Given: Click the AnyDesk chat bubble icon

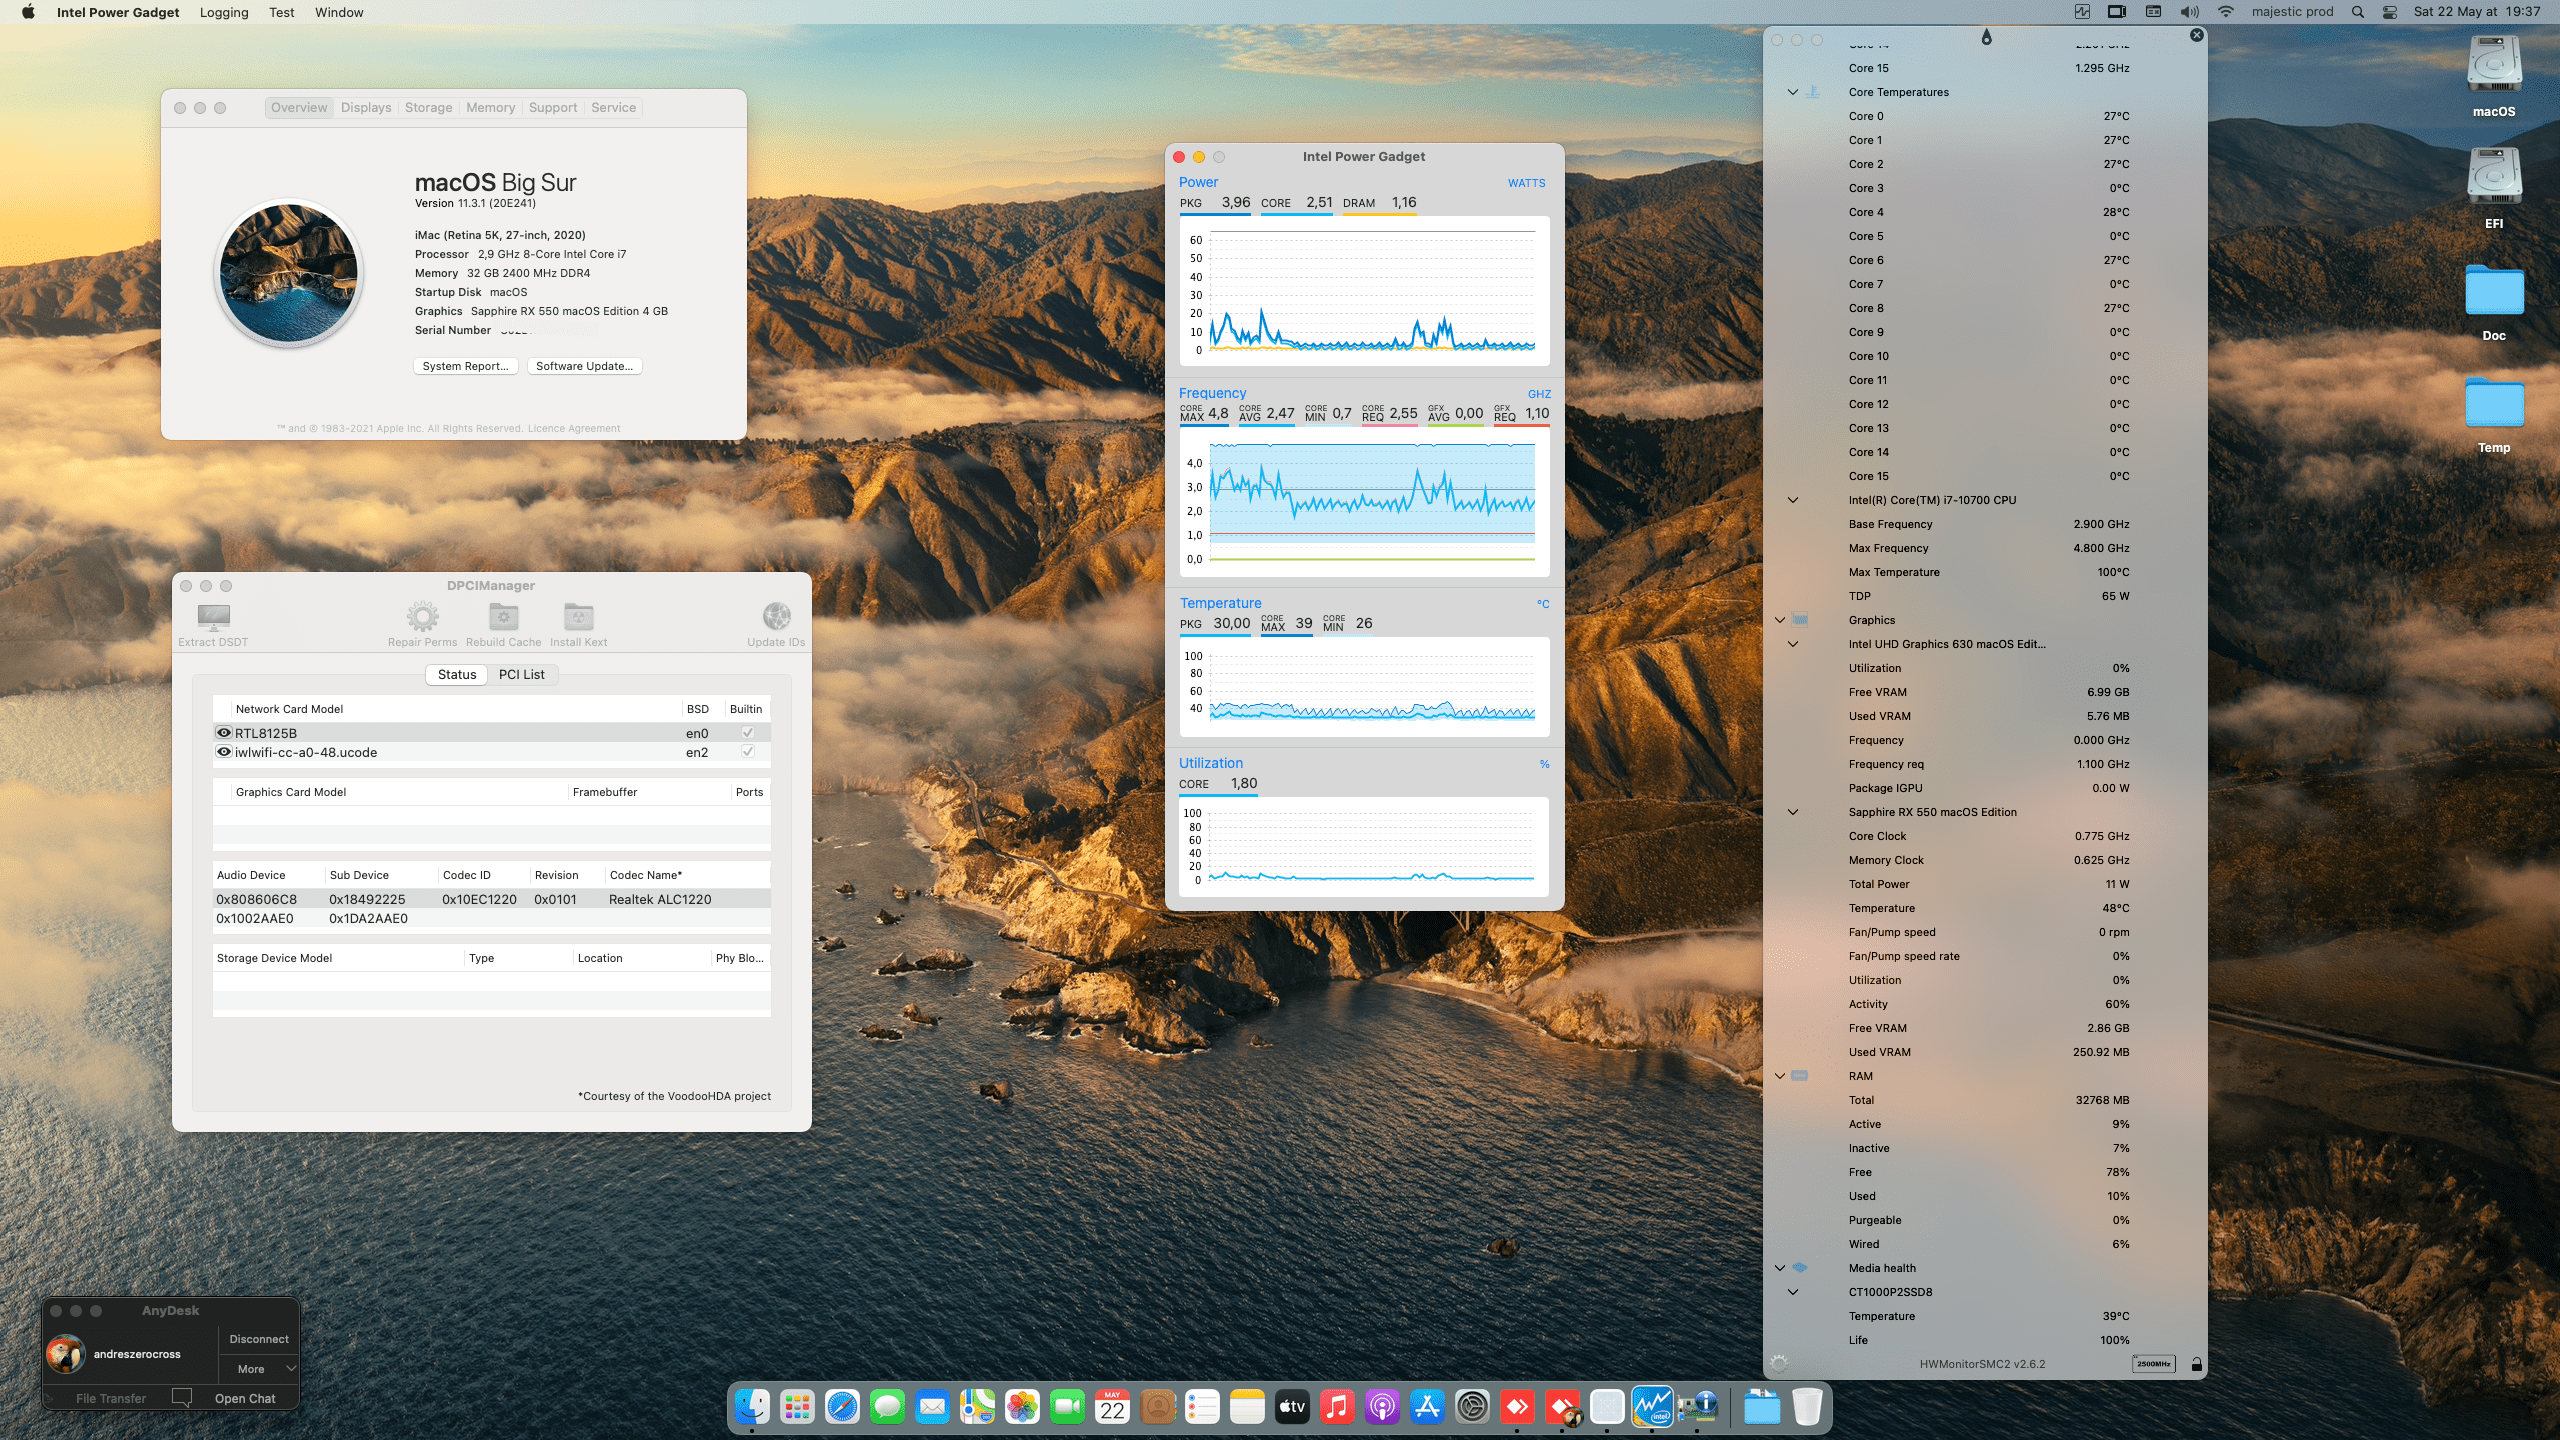Looking at the screenshot, I should click(x=182, y=1397).
